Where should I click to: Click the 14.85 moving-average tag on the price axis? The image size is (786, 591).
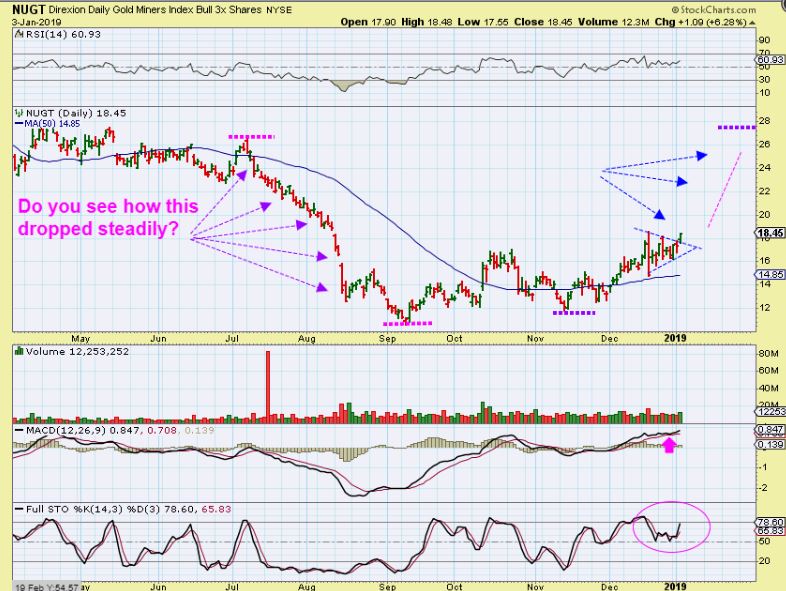tap(770, 274)
